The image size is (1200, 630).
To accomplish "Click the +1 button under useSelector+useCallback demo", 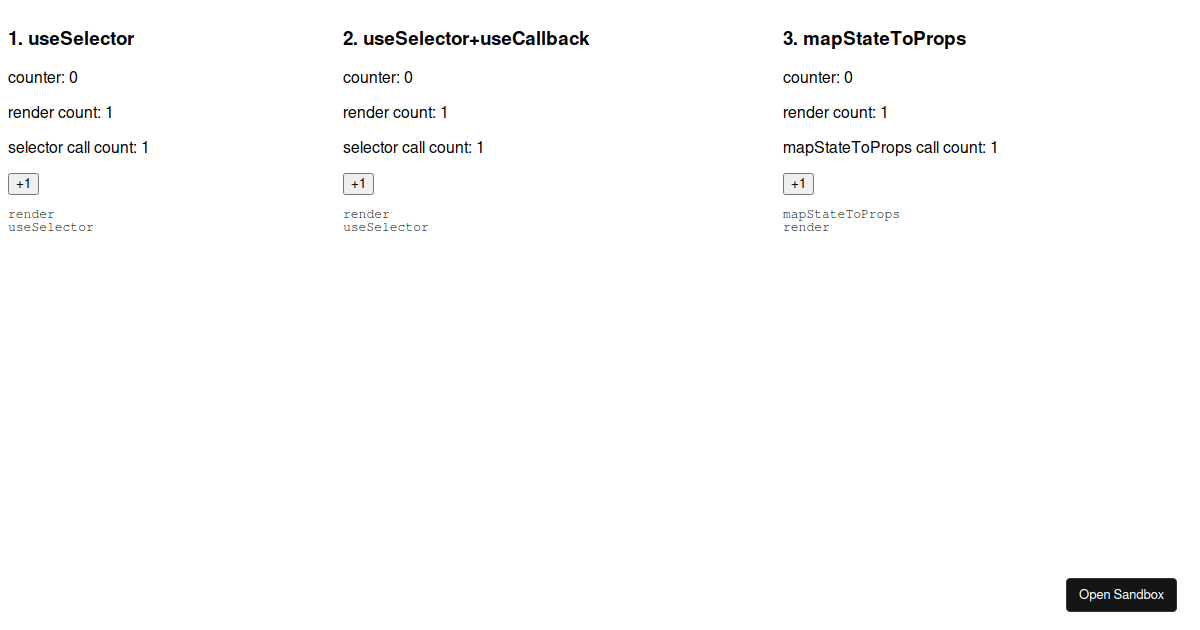I will pyautogui.click(x=357, y=183).
